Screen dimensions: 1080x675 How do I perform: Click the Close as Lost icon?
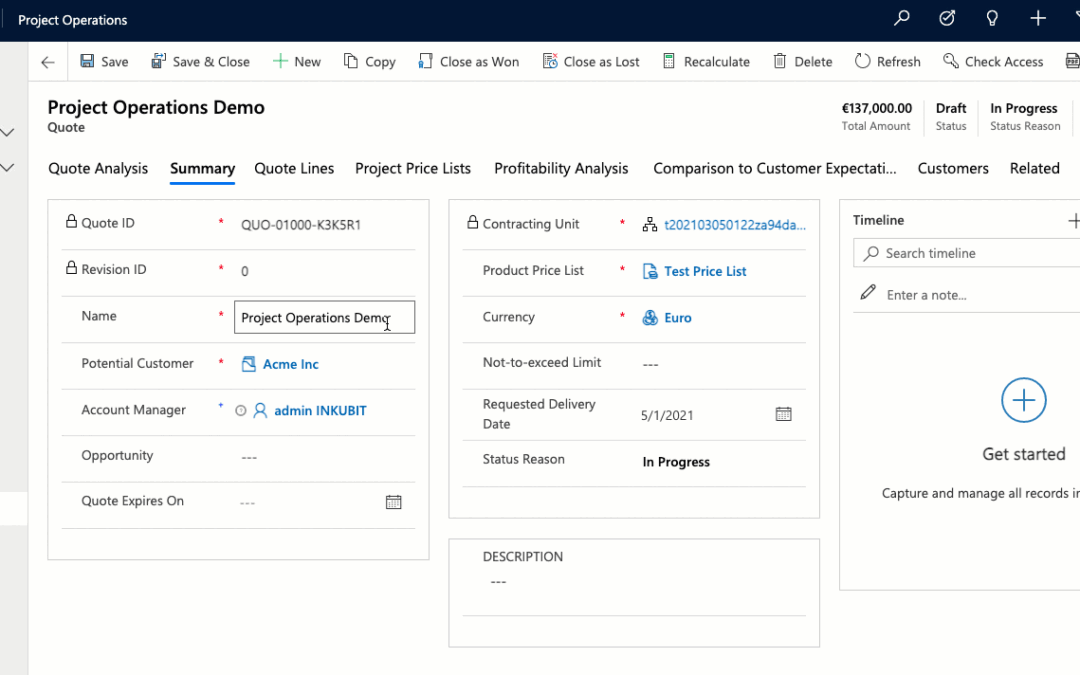(x=550, y=61)
